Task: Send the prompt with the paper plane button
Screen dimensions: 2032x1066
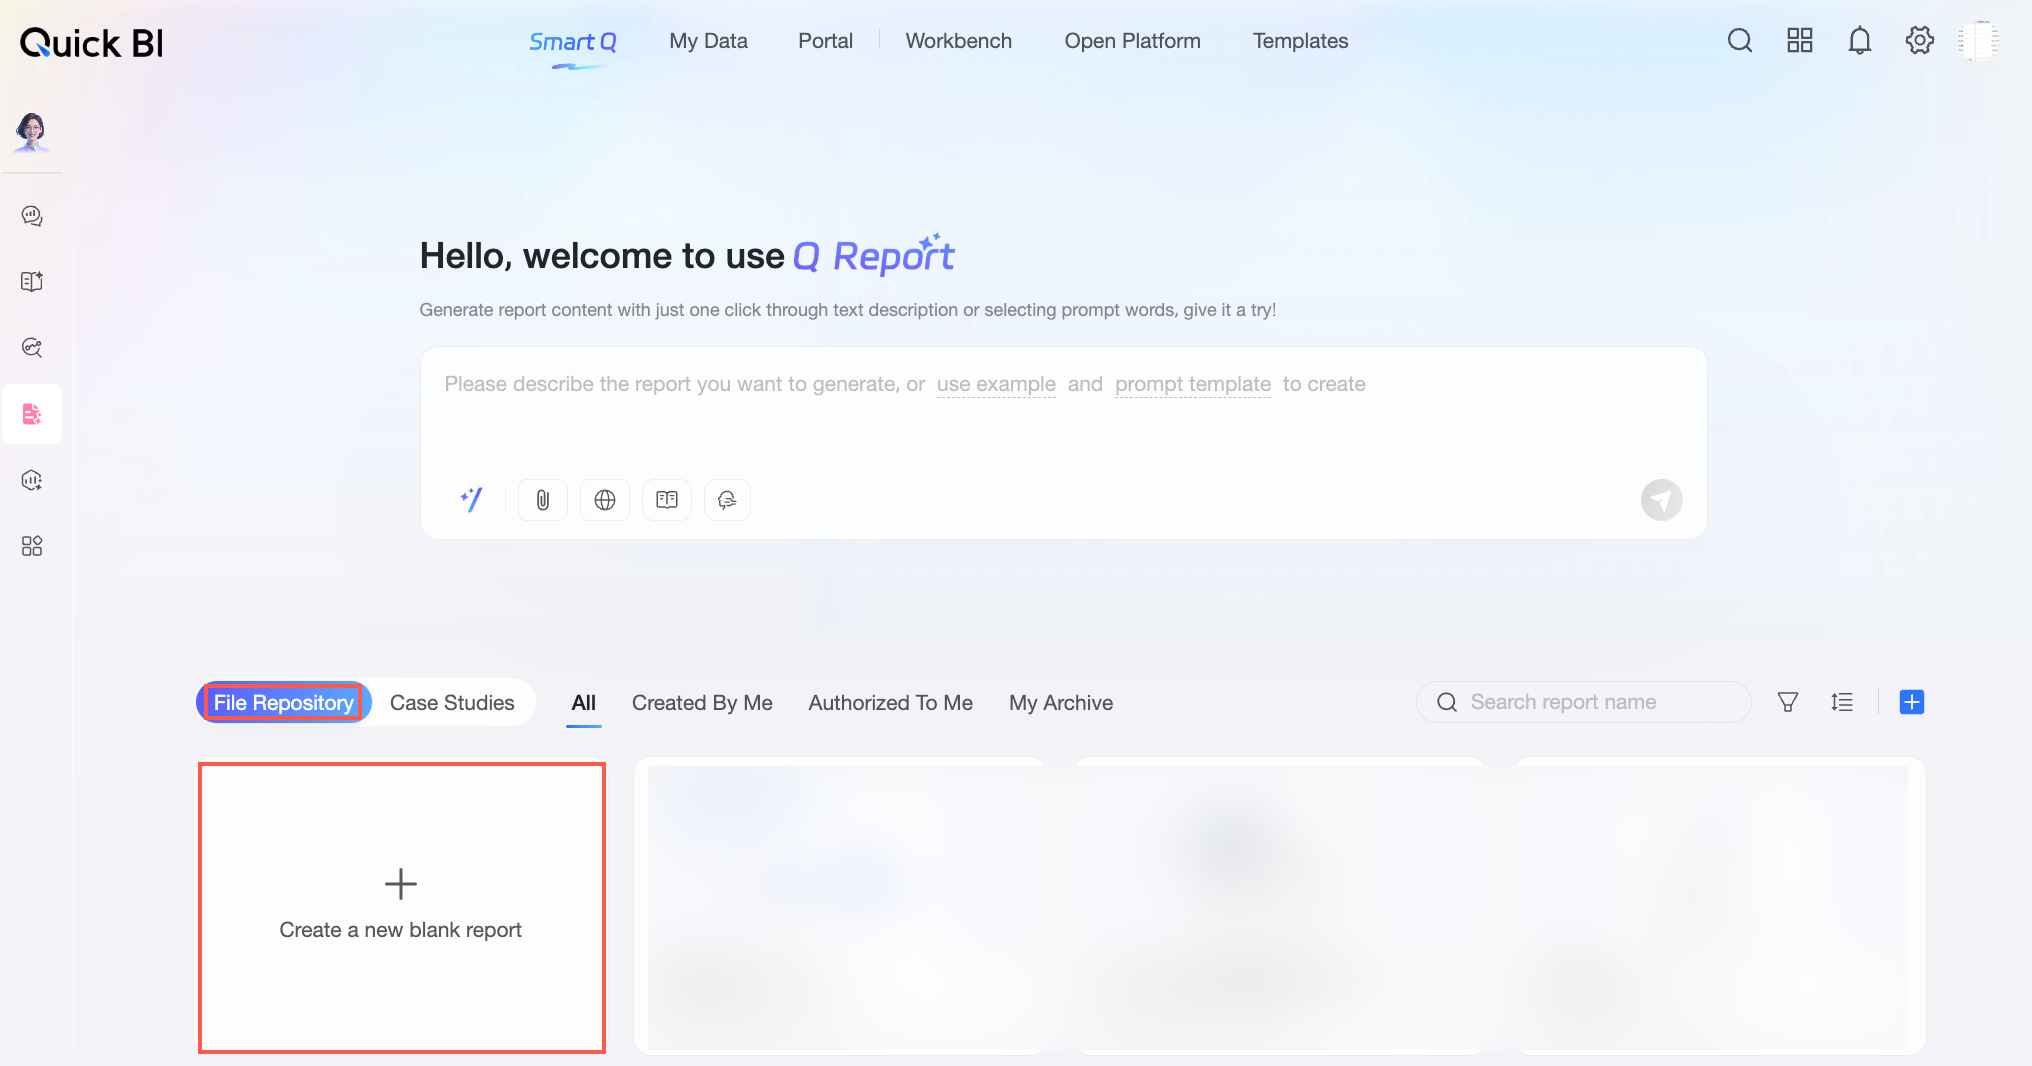Action: 1662,500
